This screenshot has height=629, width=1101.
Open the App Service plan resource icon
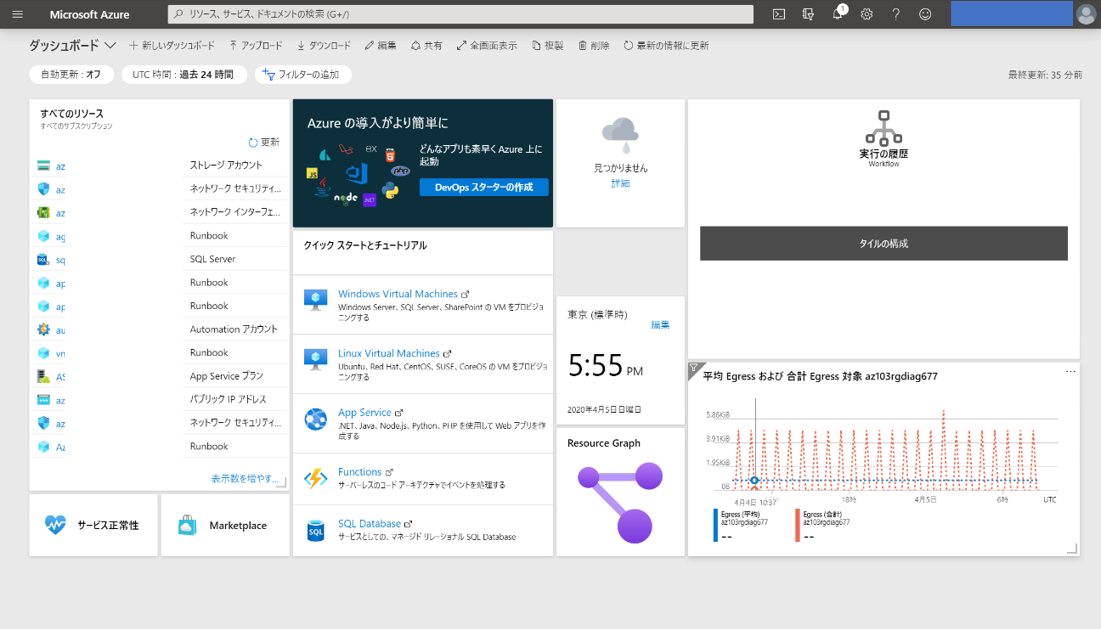pyautogui.click(x=44, y=376)
